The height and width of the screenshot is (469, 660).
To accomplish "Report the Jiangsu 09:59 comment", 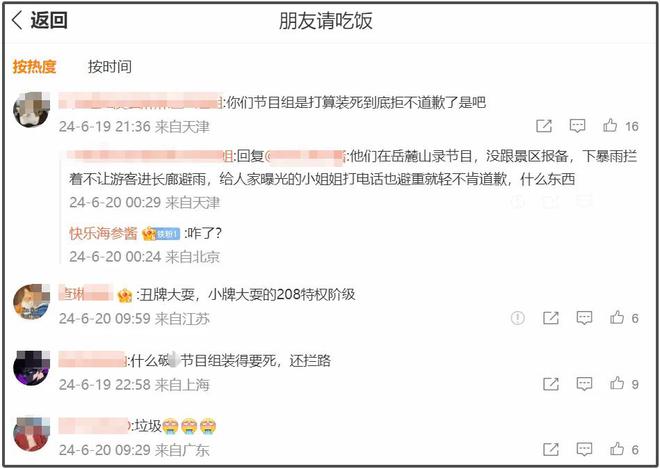I will tap(517, 318).
